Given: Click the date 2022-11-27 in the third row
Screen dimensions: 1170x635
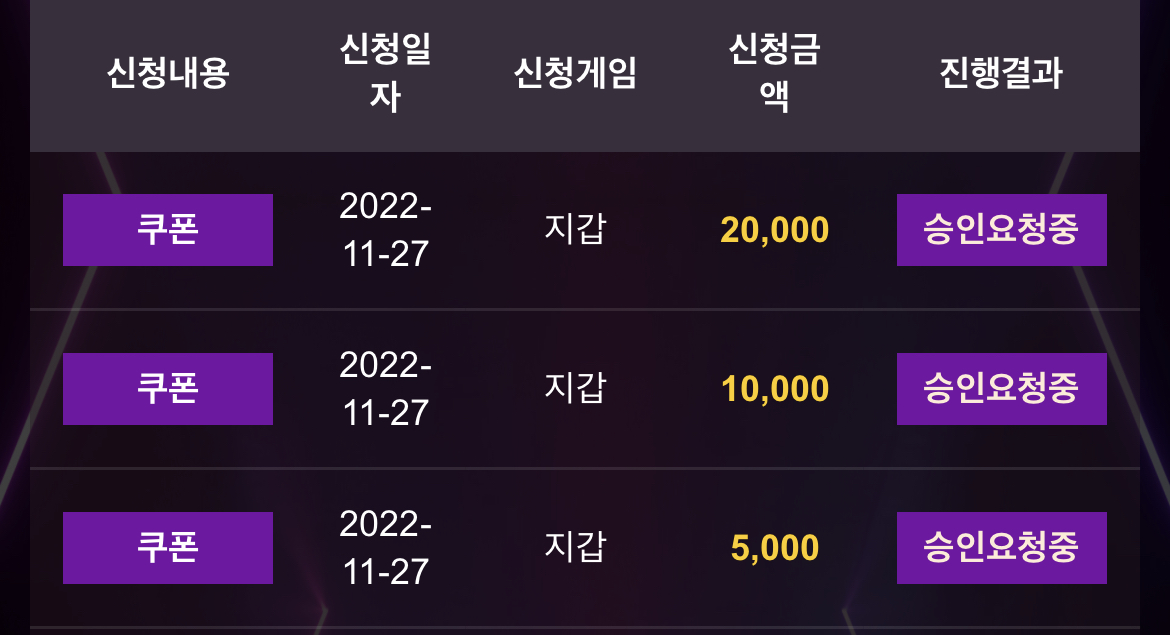Looking at the screenshot, I should point(386,548).
